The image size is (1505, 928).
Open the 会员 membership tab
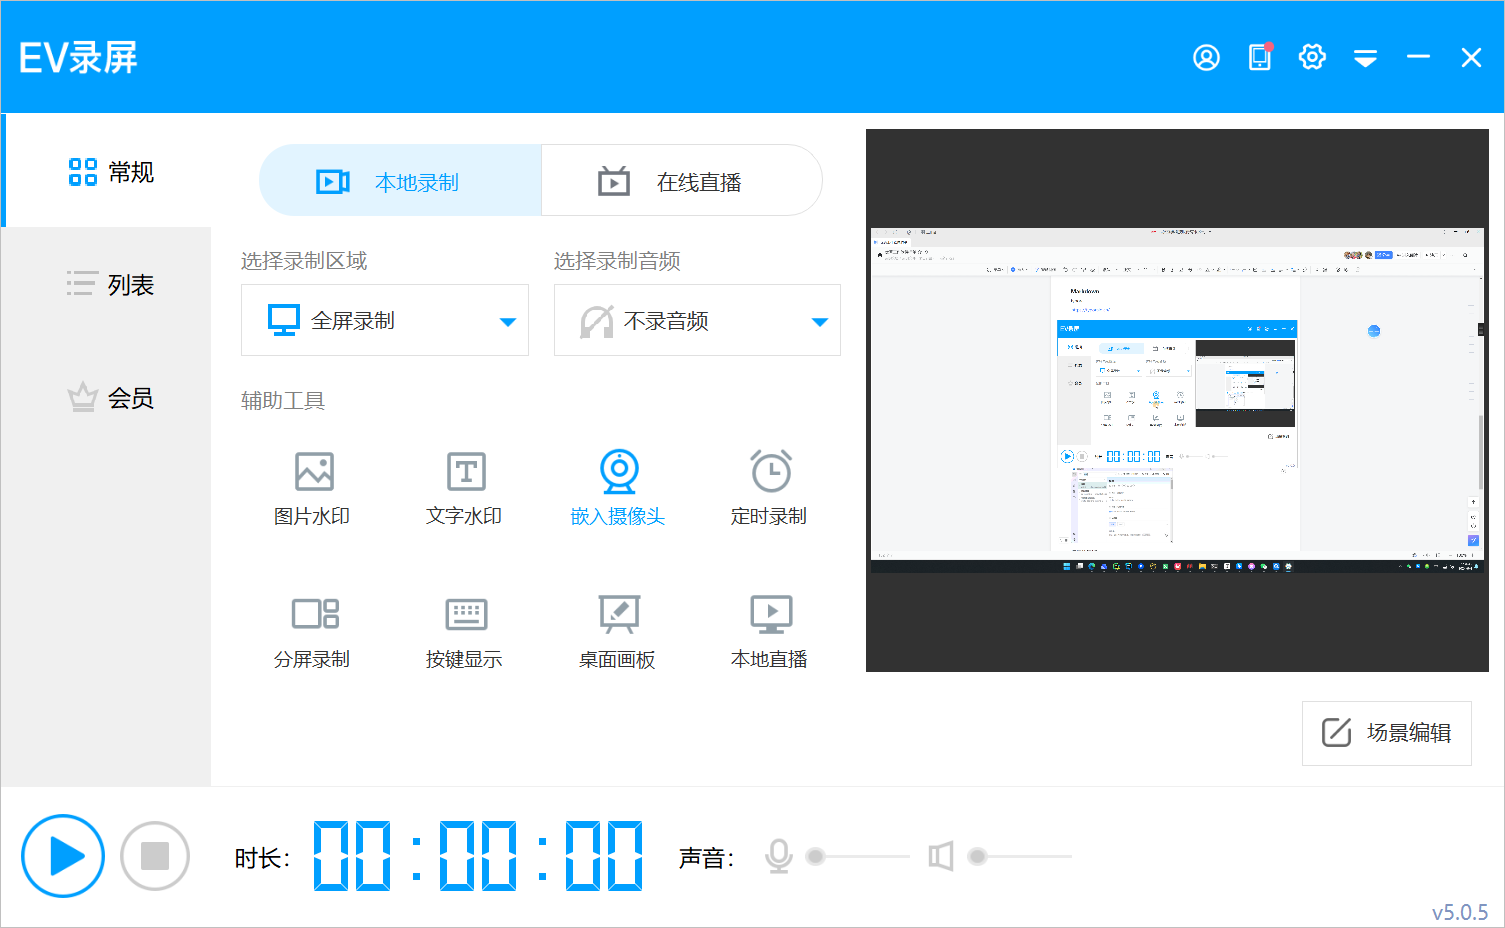pyautogui.click(x=108, y=398)
